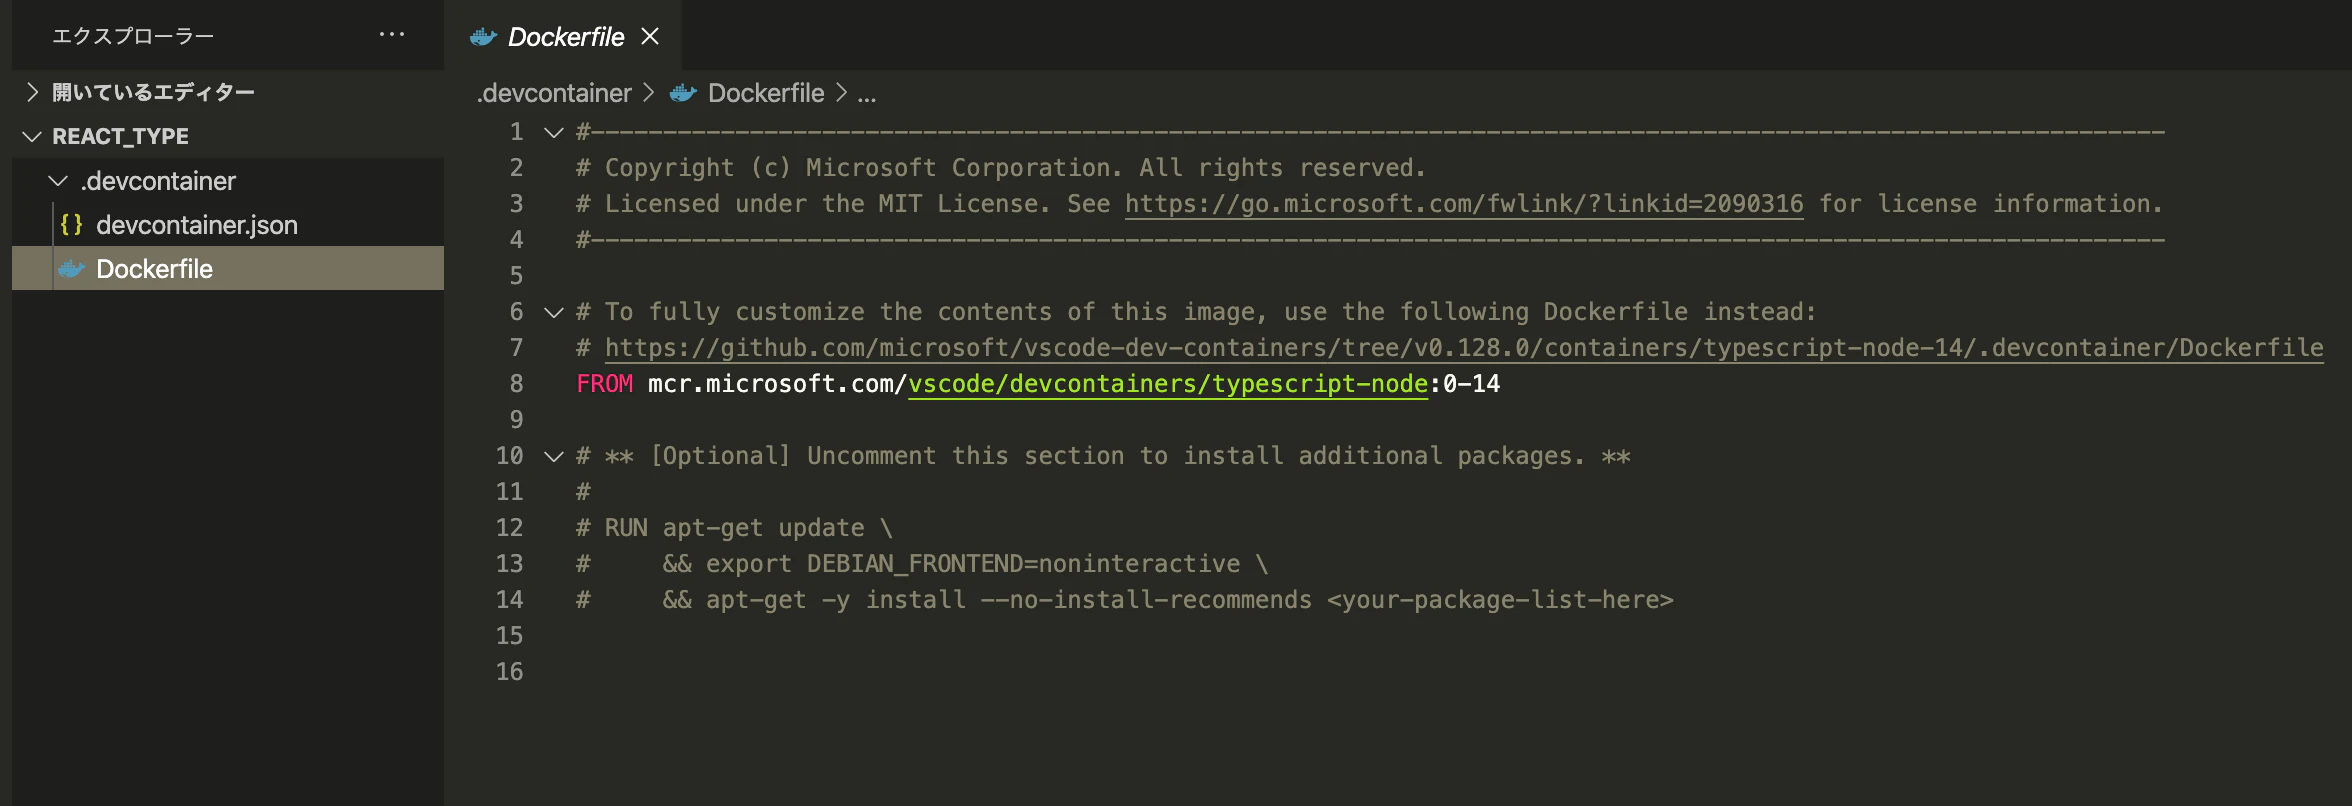This screenshot has height=806, width=2352.
Task: Click the Docker whale icon beside Dockerfile in the file tree
Action: 72,269
